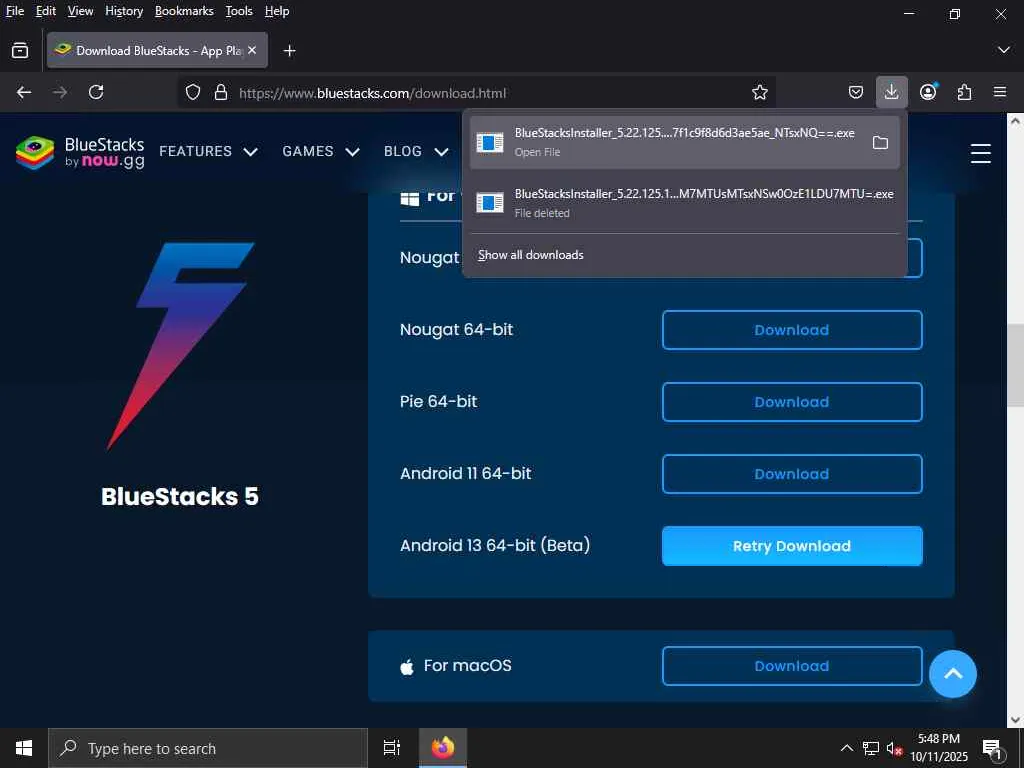This screenshot has height=768, width=1024.
Task: Open Firefox application menu hamburger
Action: tap(1000, 92)
